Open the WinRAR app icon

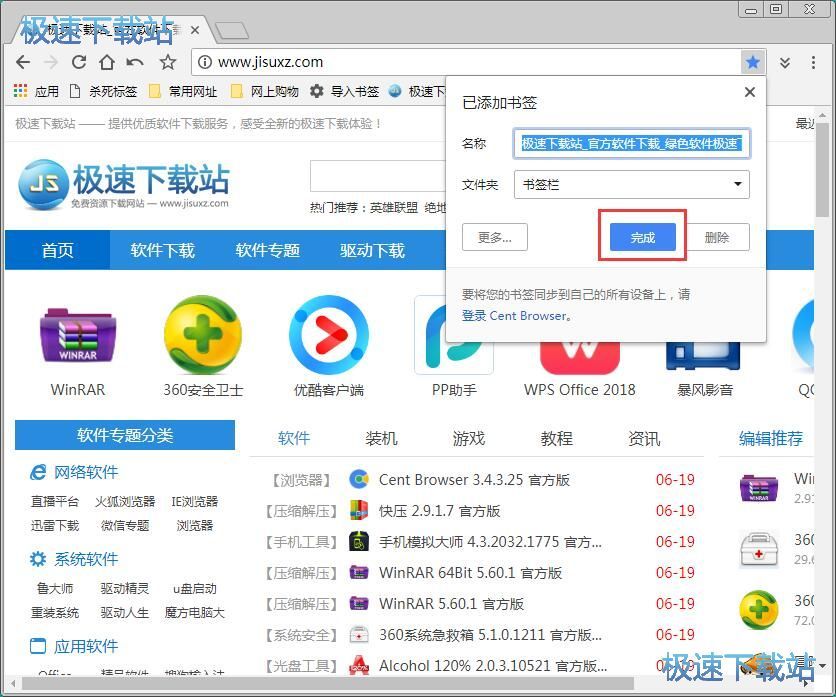point(78,335)
